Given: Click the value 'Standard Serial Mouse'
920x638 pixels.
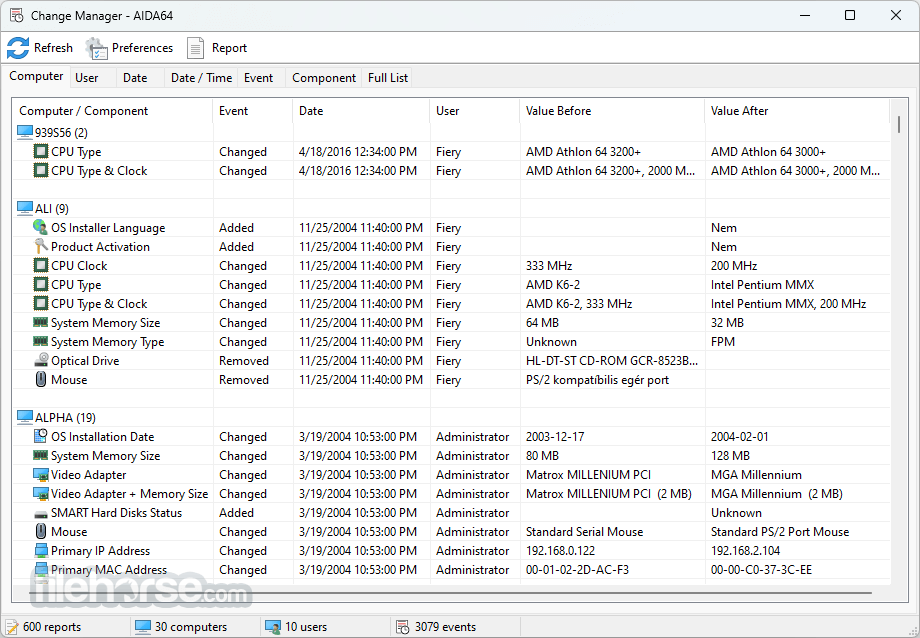Looking at the screenshot, I should pos(584,532).
